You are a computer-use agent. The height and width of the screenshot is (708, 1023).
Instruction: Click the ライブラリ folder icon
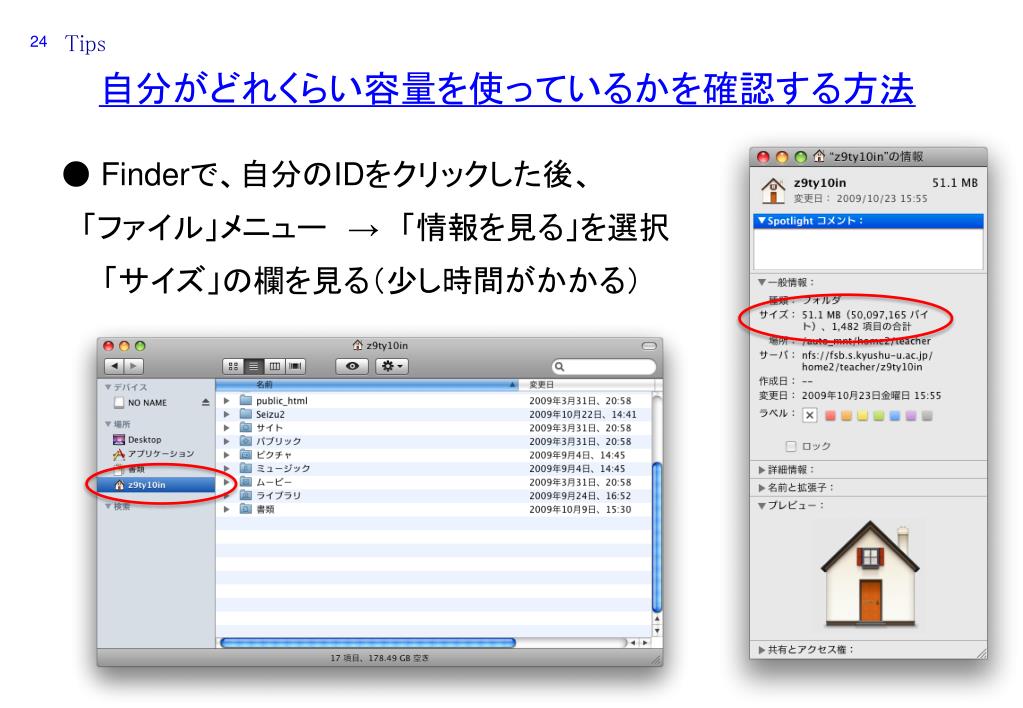tap(246, 495)
